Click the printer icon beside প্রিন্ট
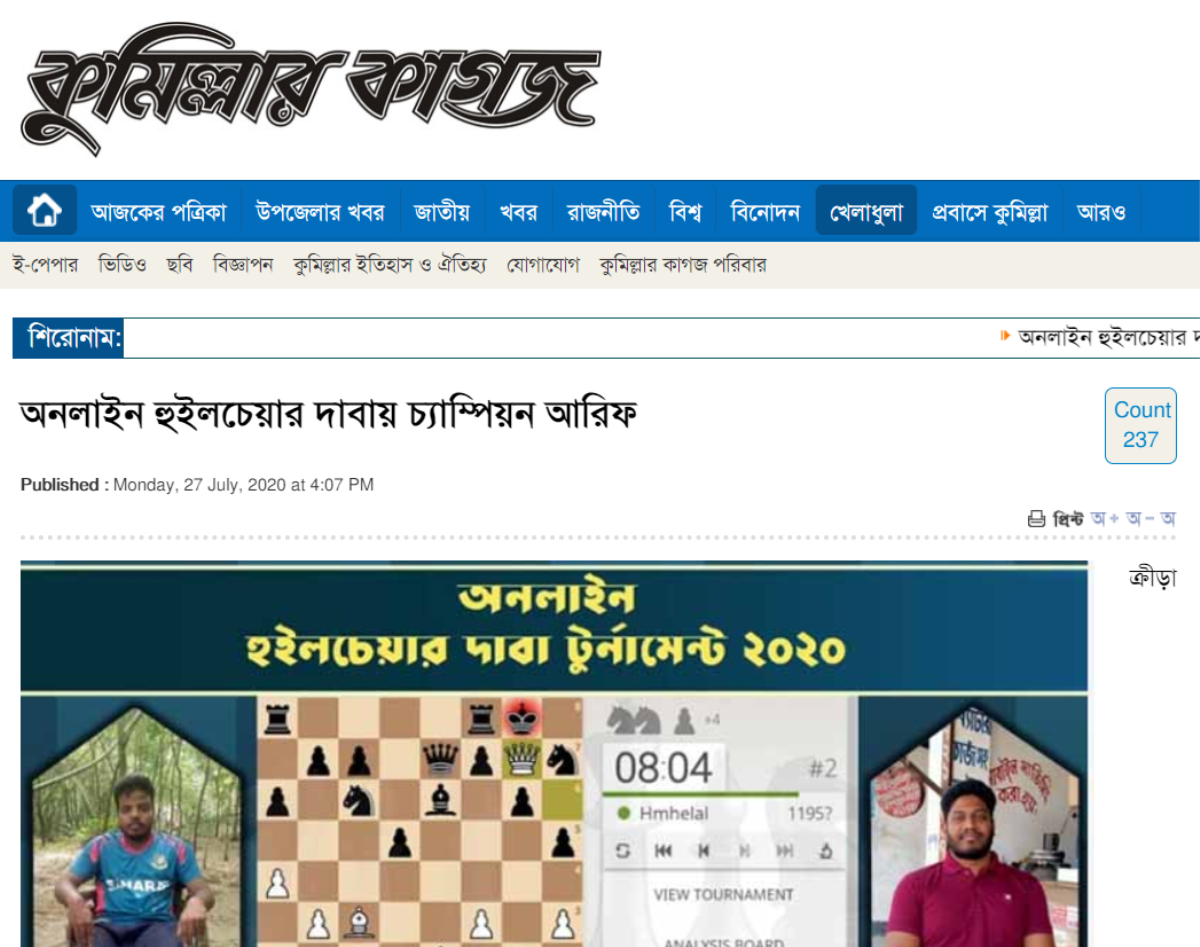Viewport: 1200px width, 947px height. click(x=1036, y=519)
